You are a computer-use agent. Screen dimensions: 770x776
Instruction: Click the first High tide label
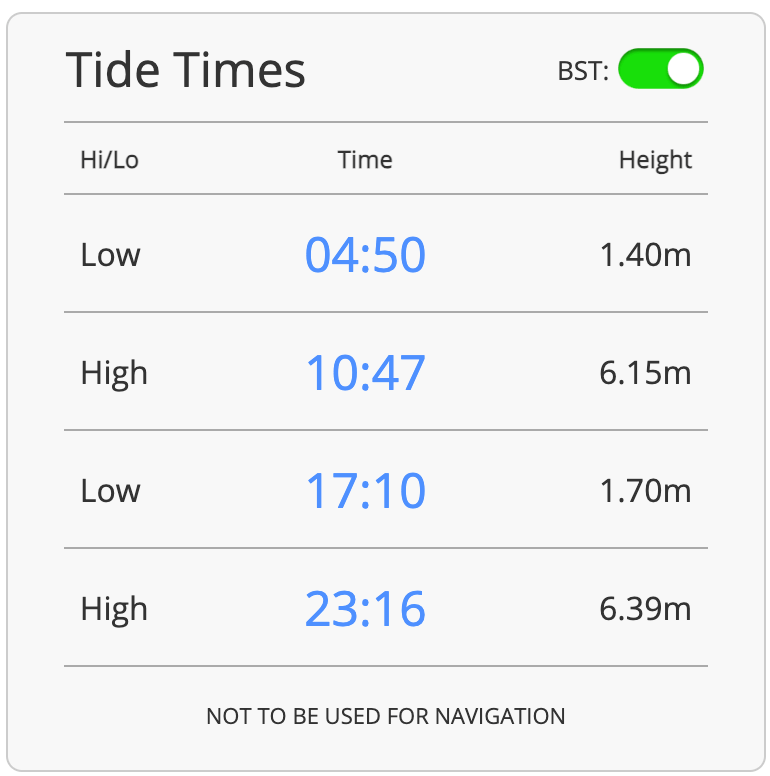pos(114,374)
